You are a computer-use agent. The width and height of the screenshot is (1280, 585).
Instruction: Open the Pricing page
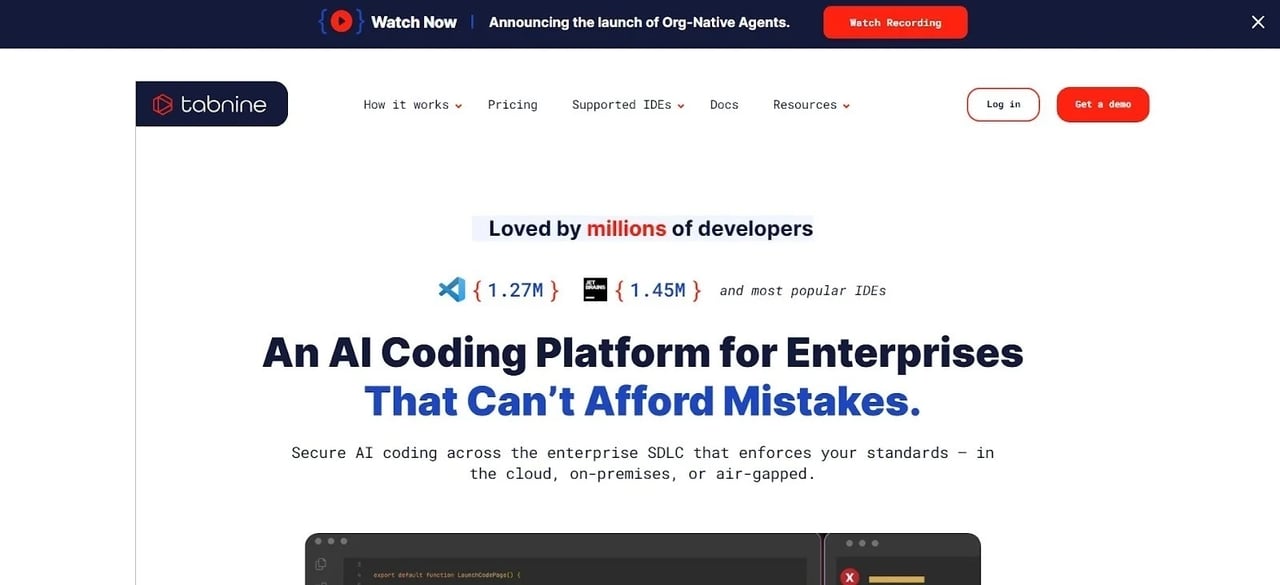[x=513, y=105]
